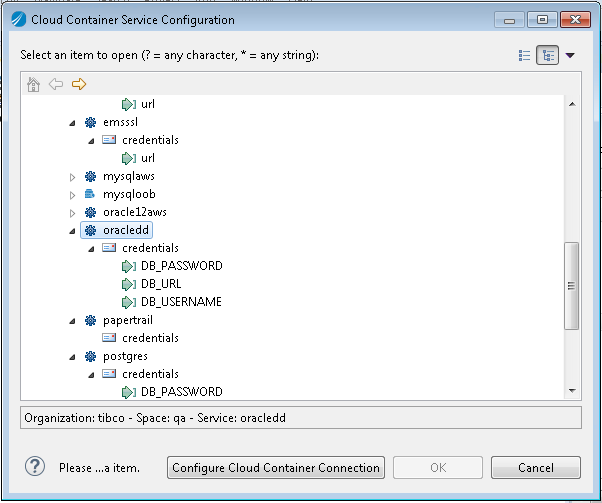This screenshot has height=503, width=602.
Task: Click the Home navigation icon
Action: click(x=33, y=84)
